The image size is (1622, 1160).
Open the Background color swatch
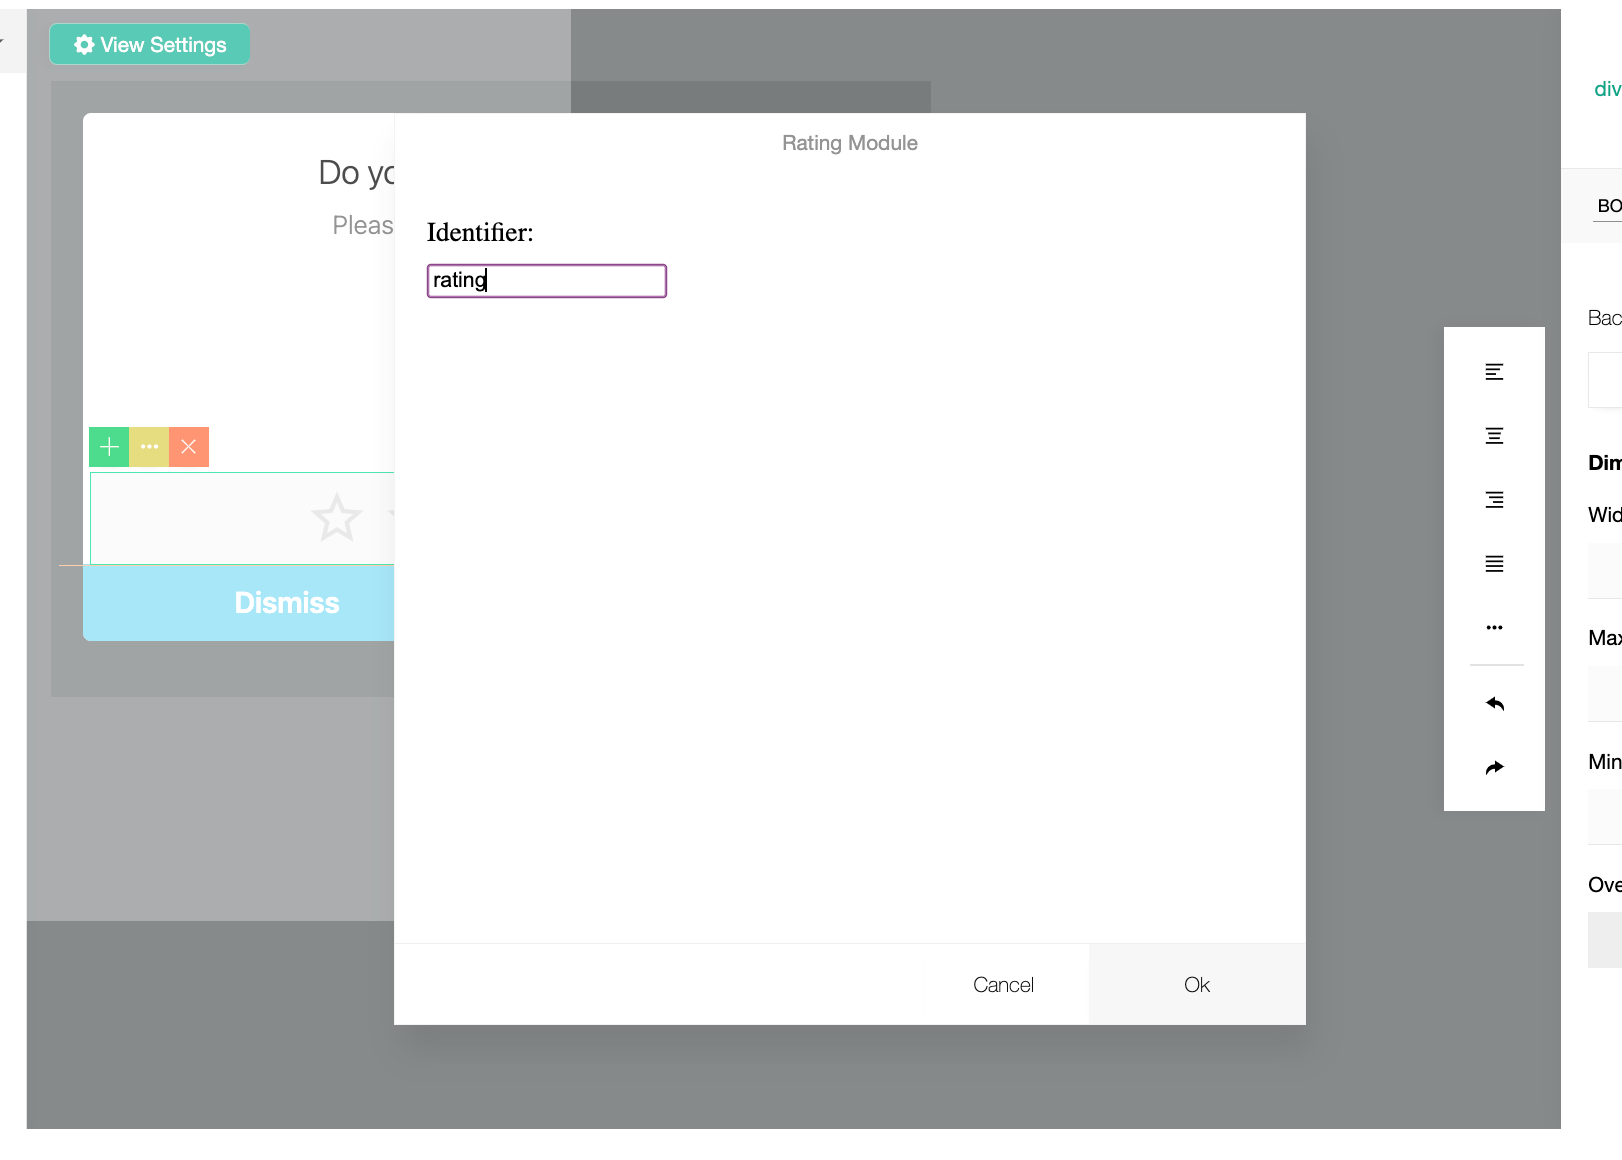tap(1605, 380)
